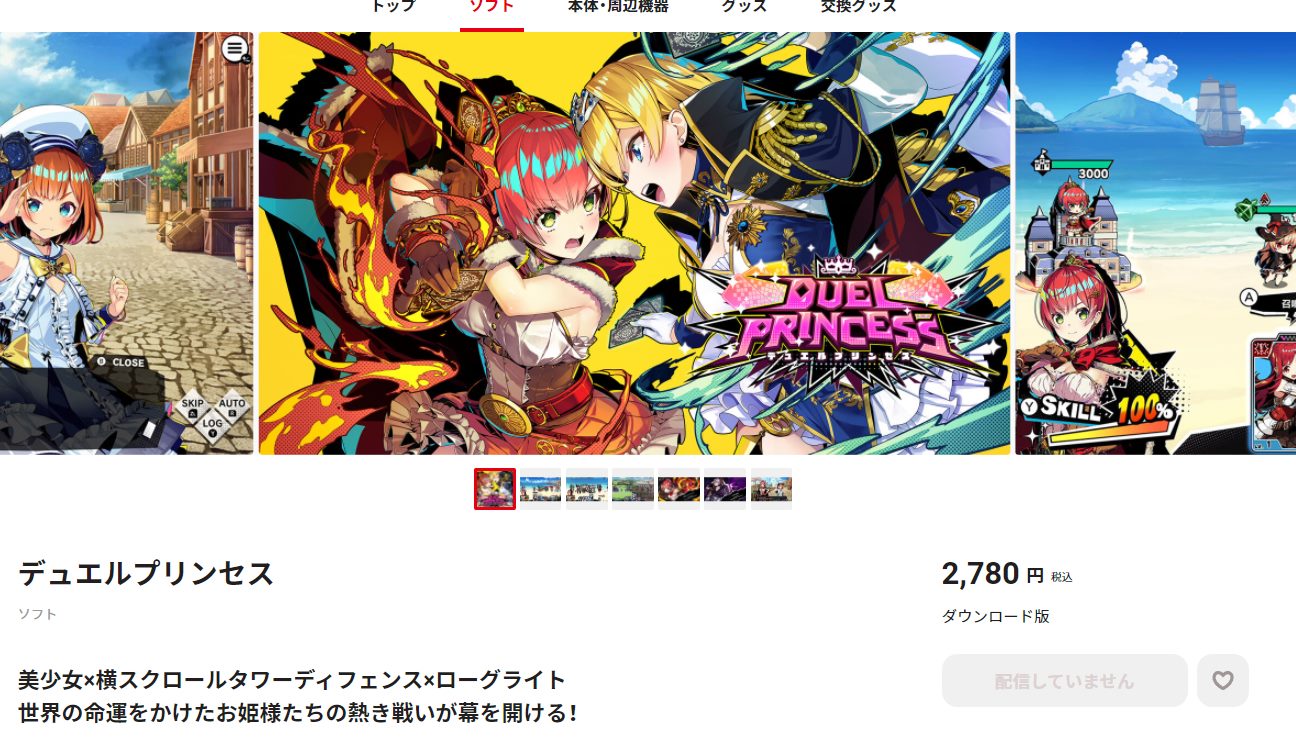Select the second thumbnail in the gallery strip
The image size is (1296, 748).
(x=541, y=489)
